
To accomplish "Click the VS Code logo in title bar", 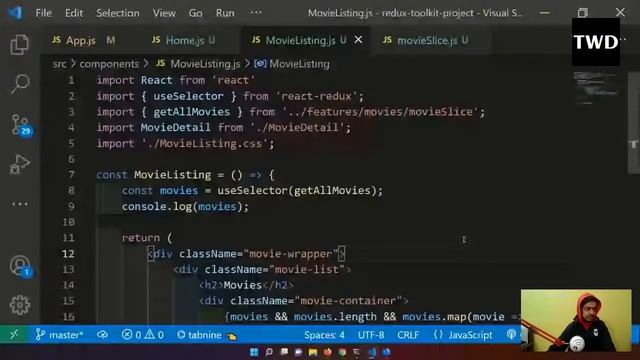I will coord(15,13).
